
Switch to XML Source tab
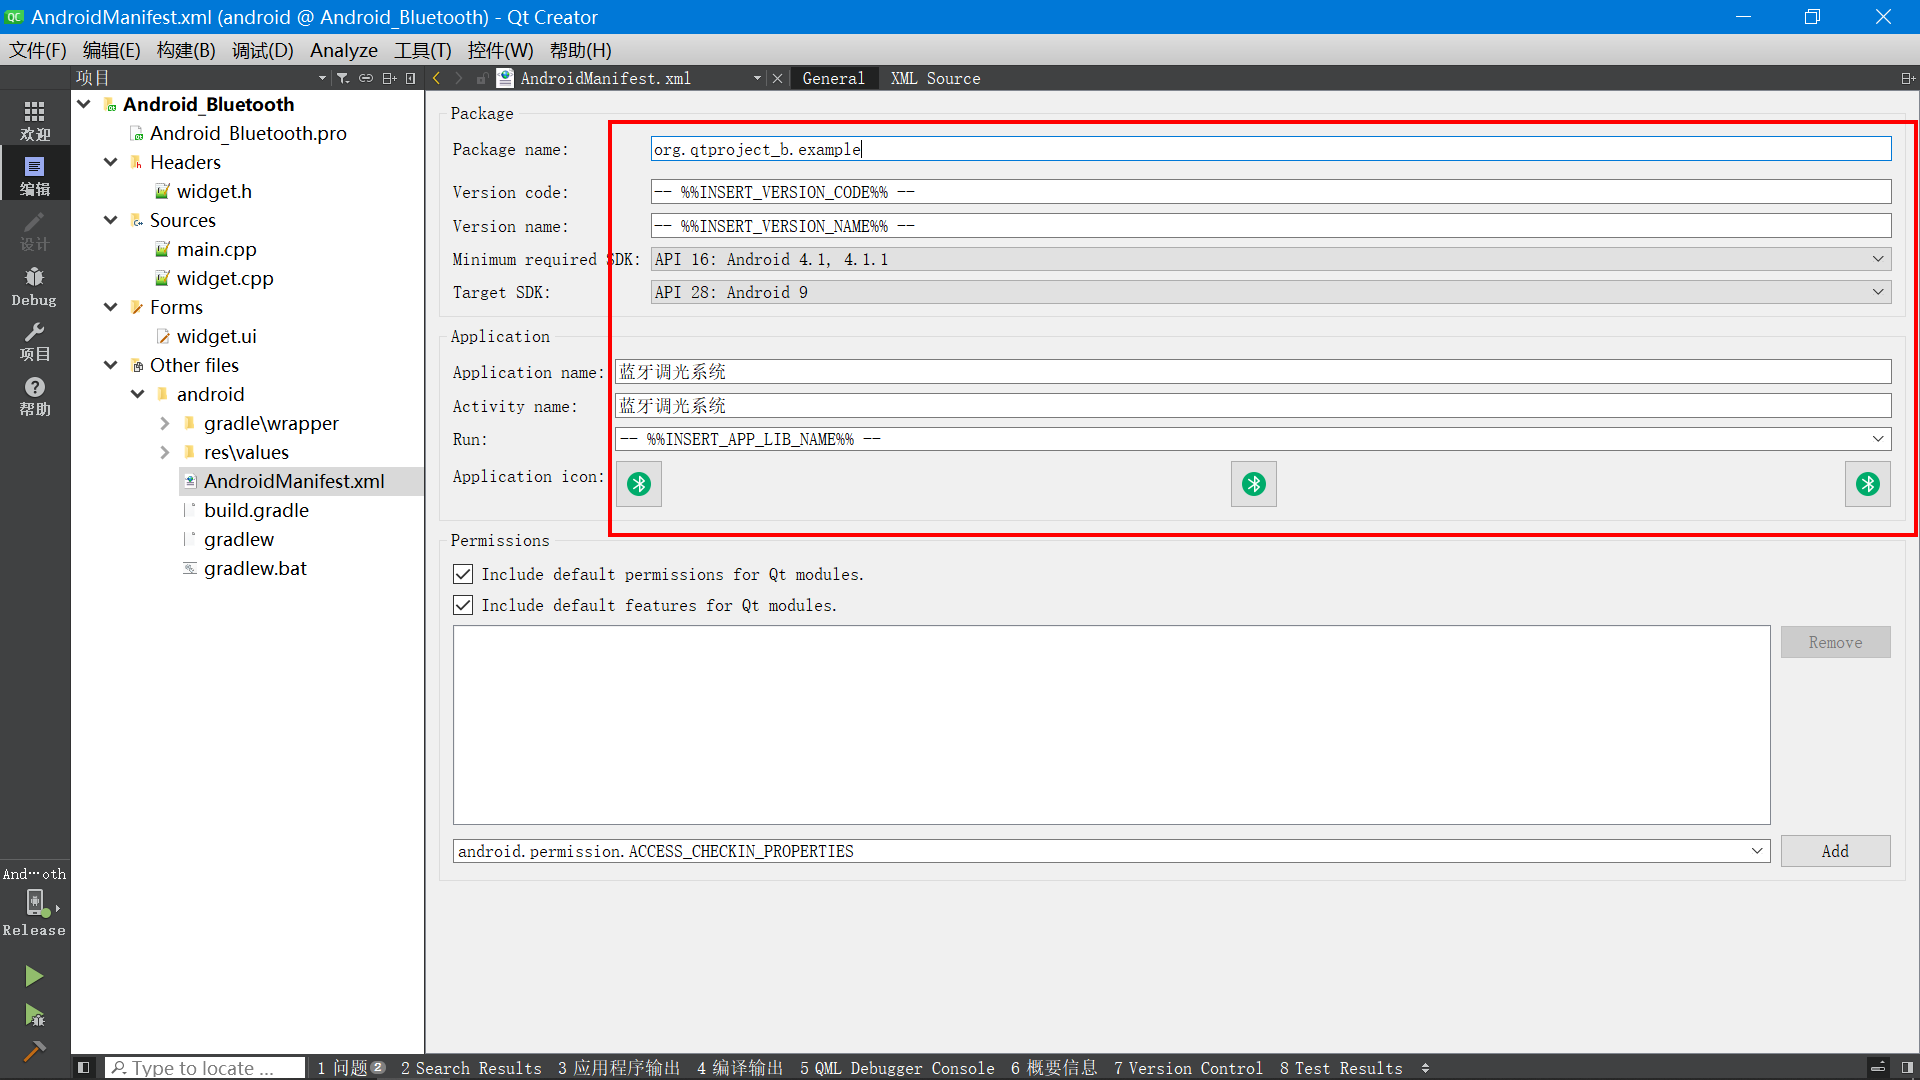pyautogui.click(x=935, y=78)
